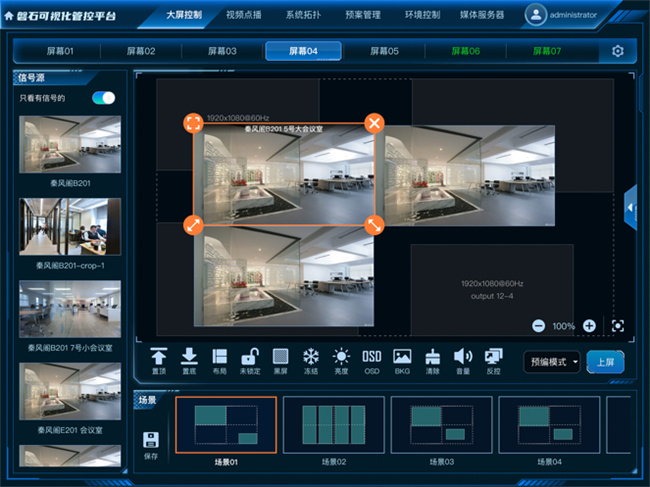Click the 场景 section label
The image size is (650, 487).
tap(147, 400)
